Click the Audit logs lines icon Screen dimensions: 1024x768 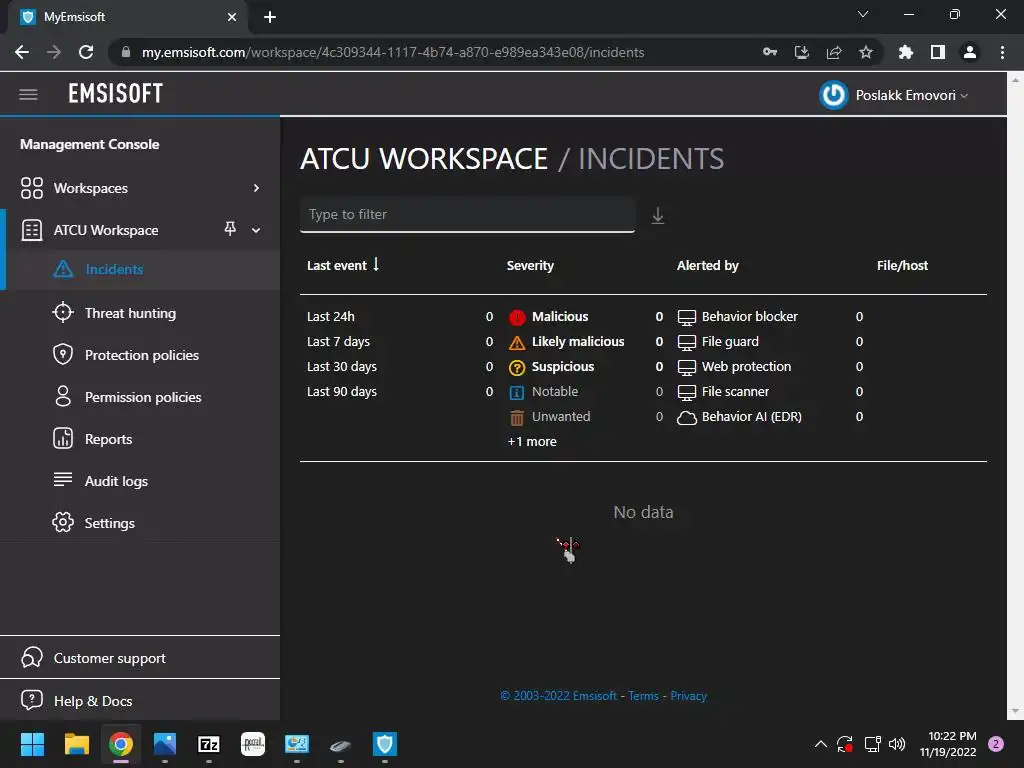coord(63,479)
